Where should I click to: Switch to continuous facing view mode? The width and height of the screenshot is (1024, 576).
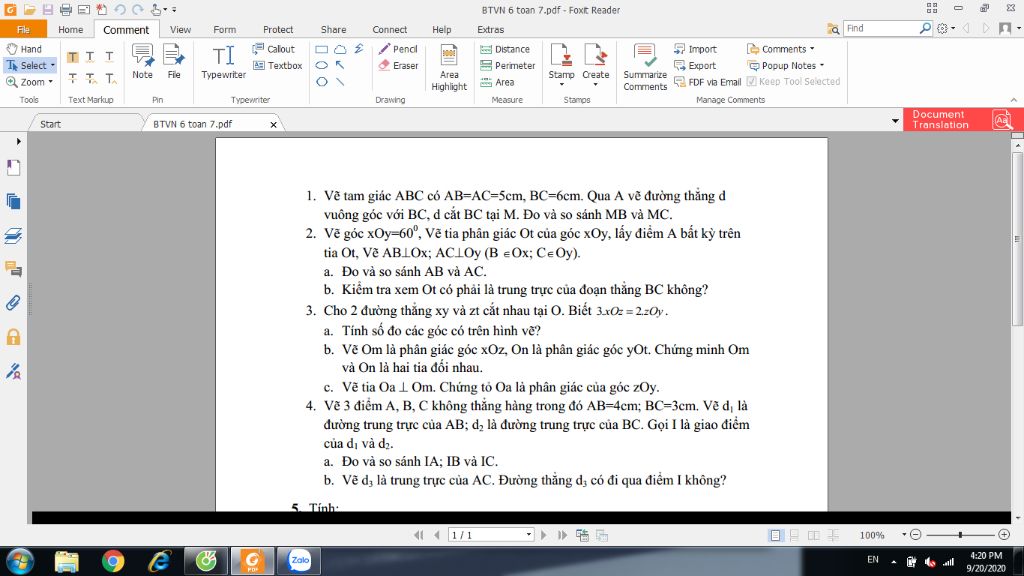pyautogui.click(x=833, y=535)
